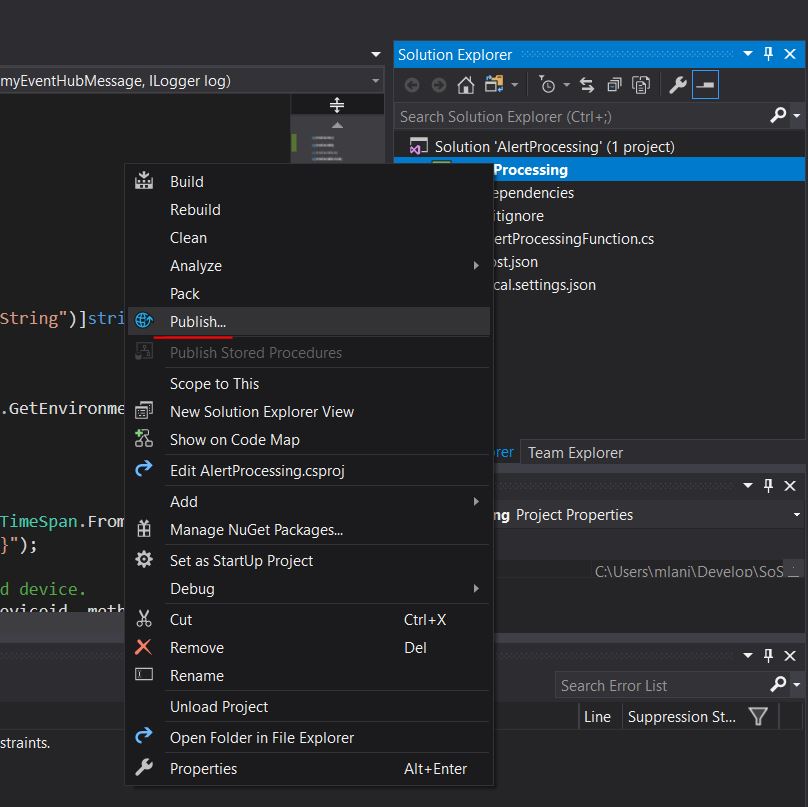Click the split-editor icon above the scrollbar
This screenshot has height=807, width=808.
pos(337,105)
